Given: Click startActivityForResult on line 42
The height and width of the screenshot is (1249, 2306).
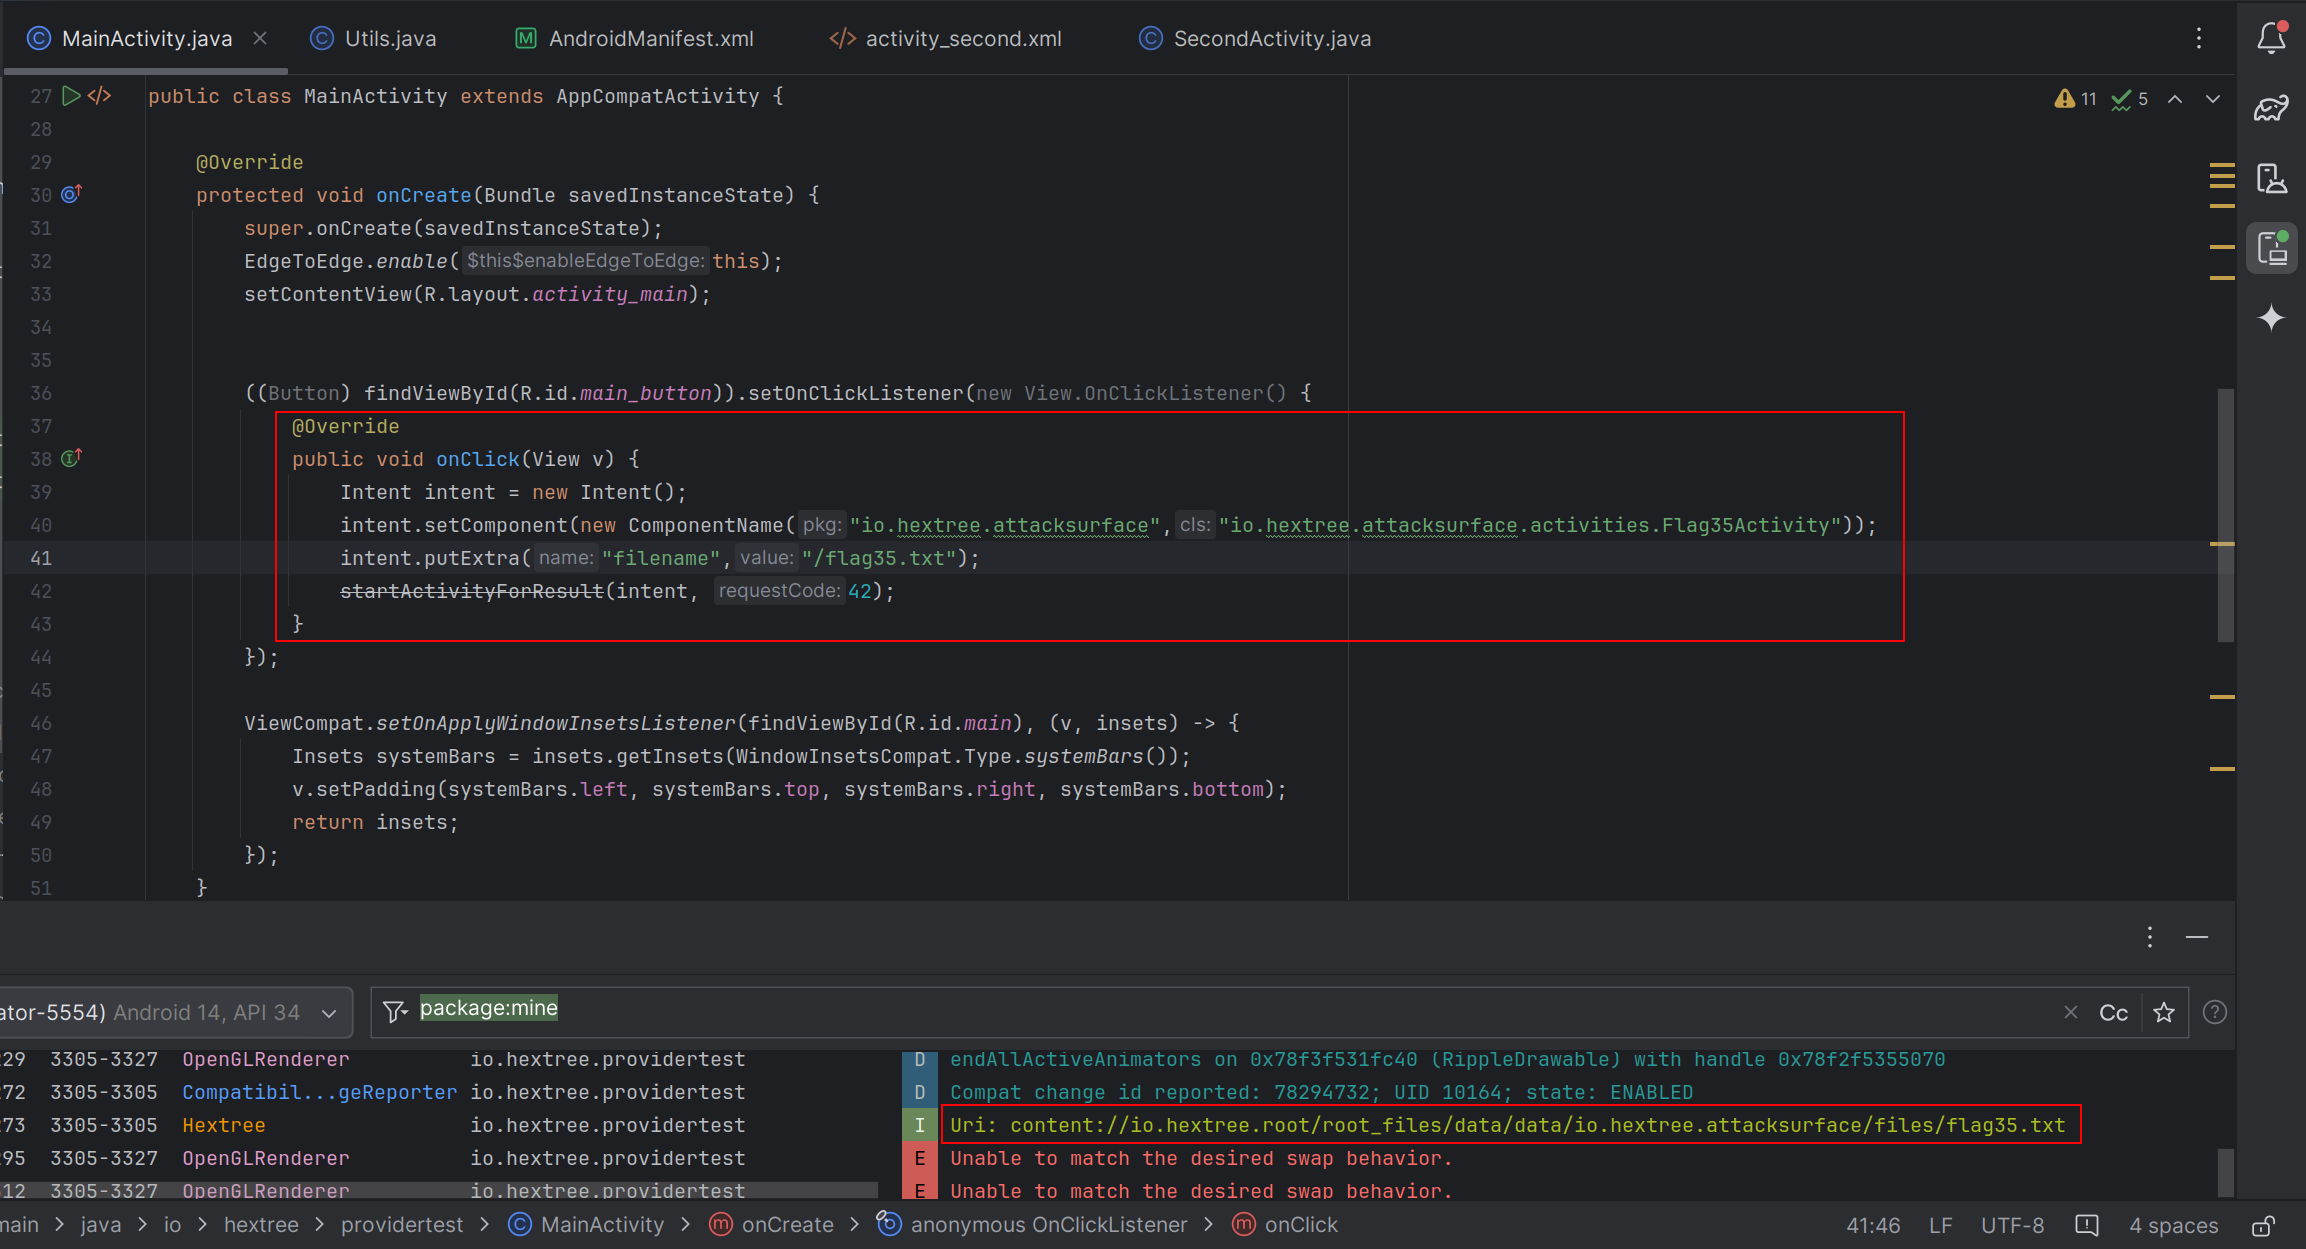Looking at the screenshot, I should [472, 591].
